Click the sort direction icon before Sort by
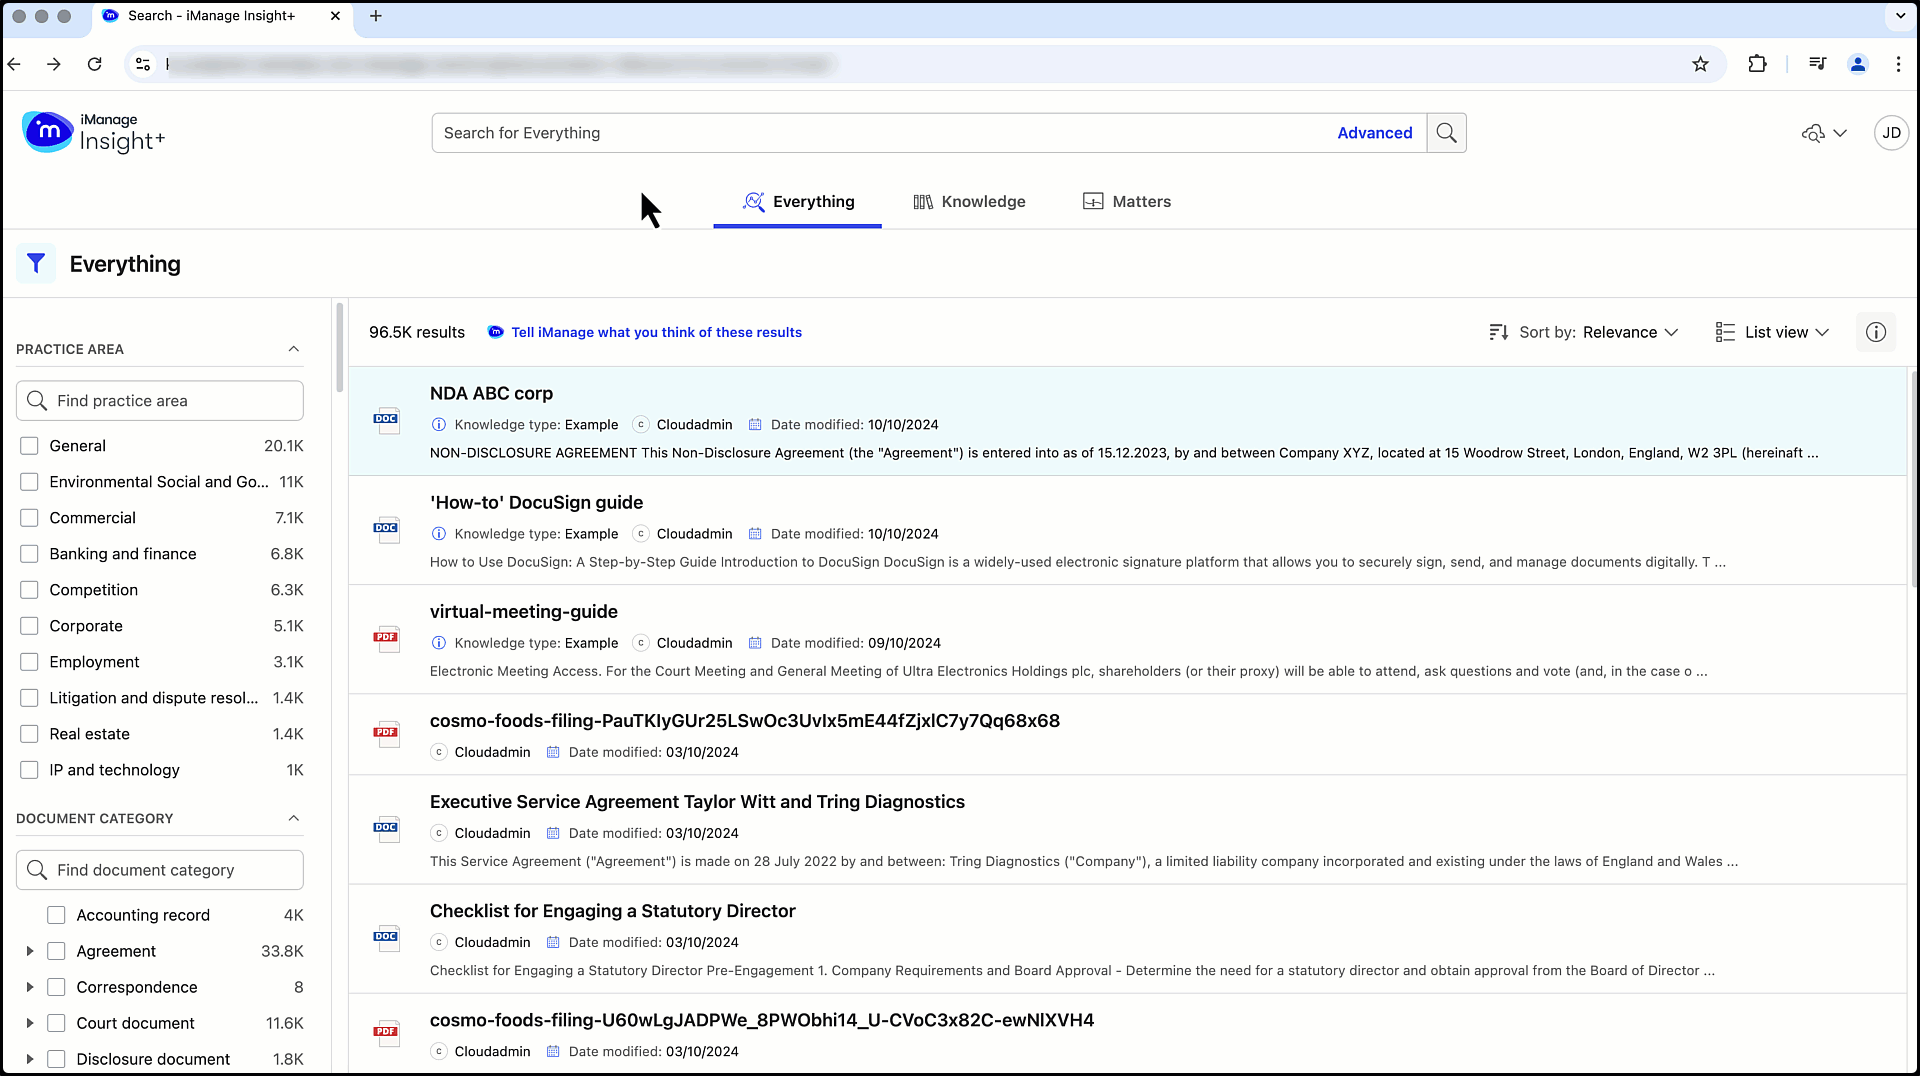This screenshot has width=1920, height=1076. [1499, 332]
